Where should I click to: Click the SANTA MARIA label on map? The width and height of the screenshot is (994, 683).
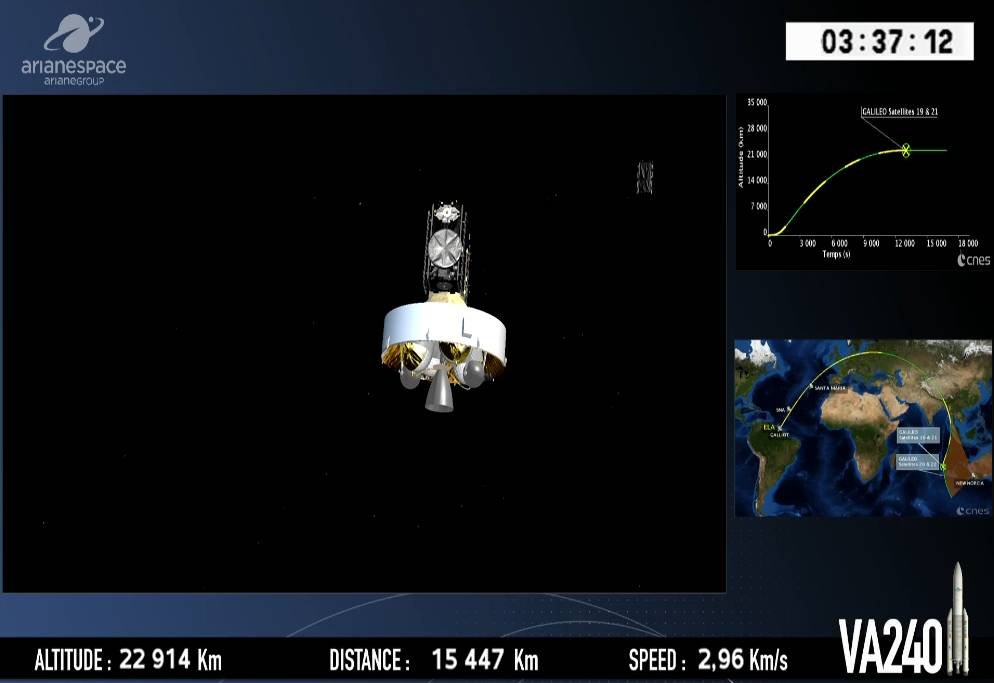tap(830, 388)
